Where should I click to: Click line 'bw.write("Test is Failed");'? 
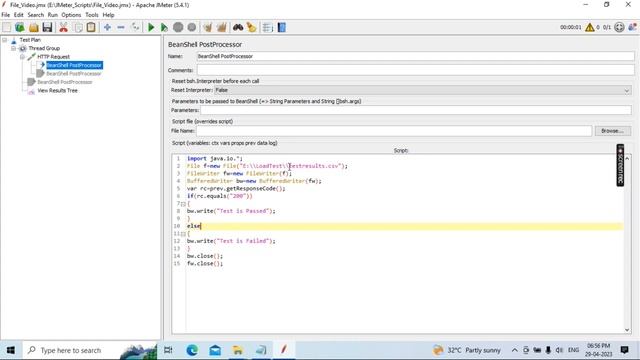(231, 241)
